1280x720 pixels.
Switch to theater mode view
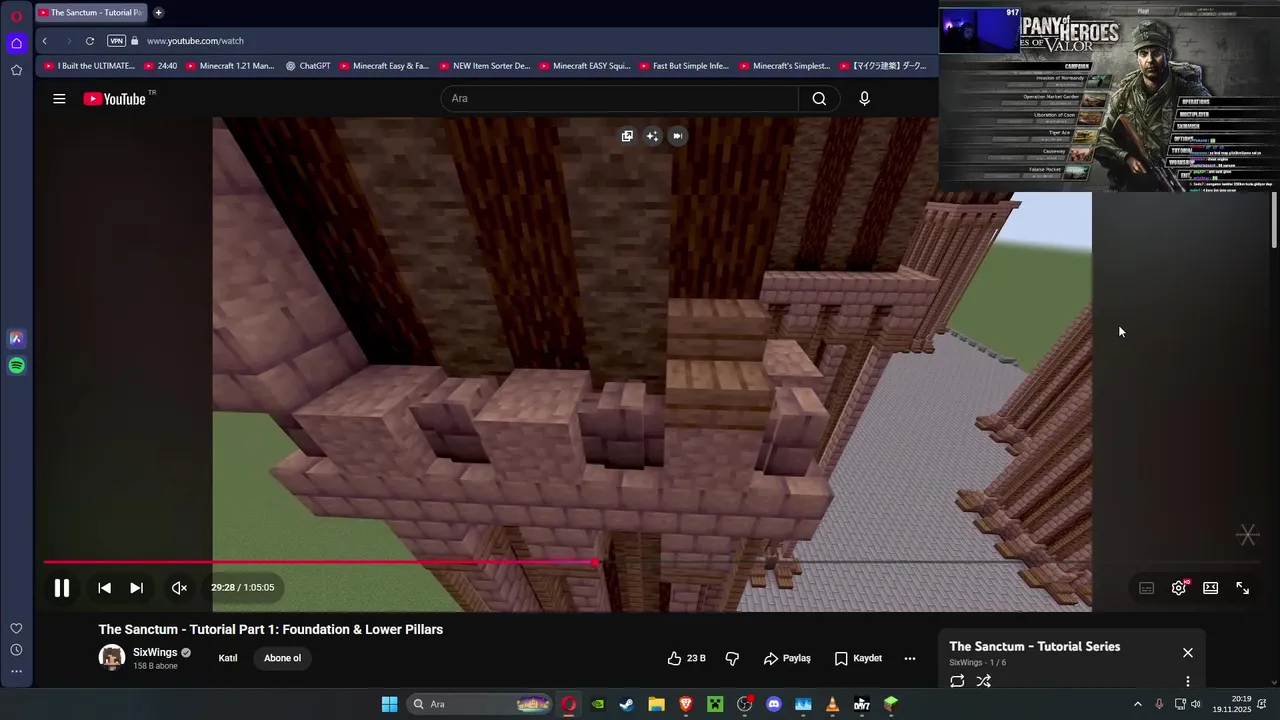coord(1211,588)
